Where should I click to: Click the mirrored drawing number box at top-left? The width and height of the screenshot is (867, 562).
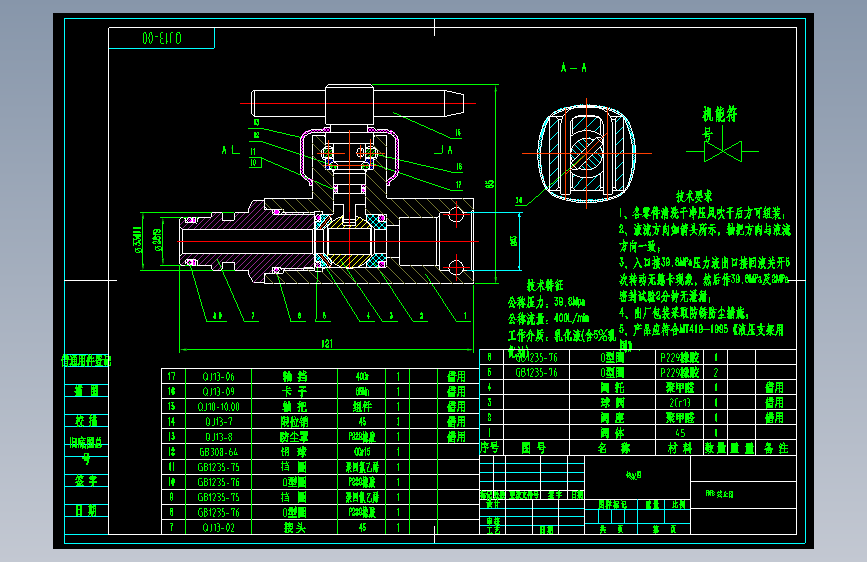point(161,38)
